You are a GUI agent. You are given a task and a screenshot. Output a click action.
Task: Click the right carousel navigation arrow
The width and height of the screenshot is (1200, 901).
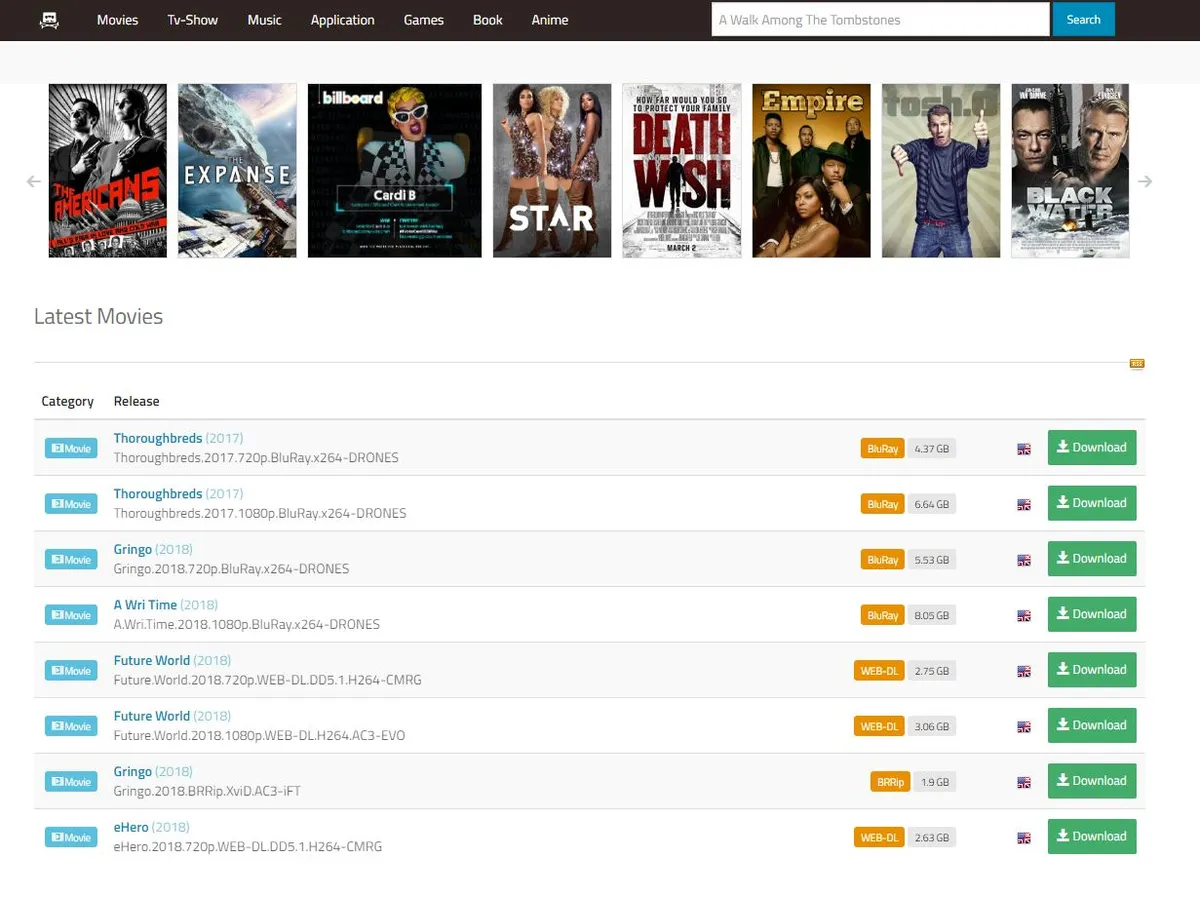[x=1147, y=181]
